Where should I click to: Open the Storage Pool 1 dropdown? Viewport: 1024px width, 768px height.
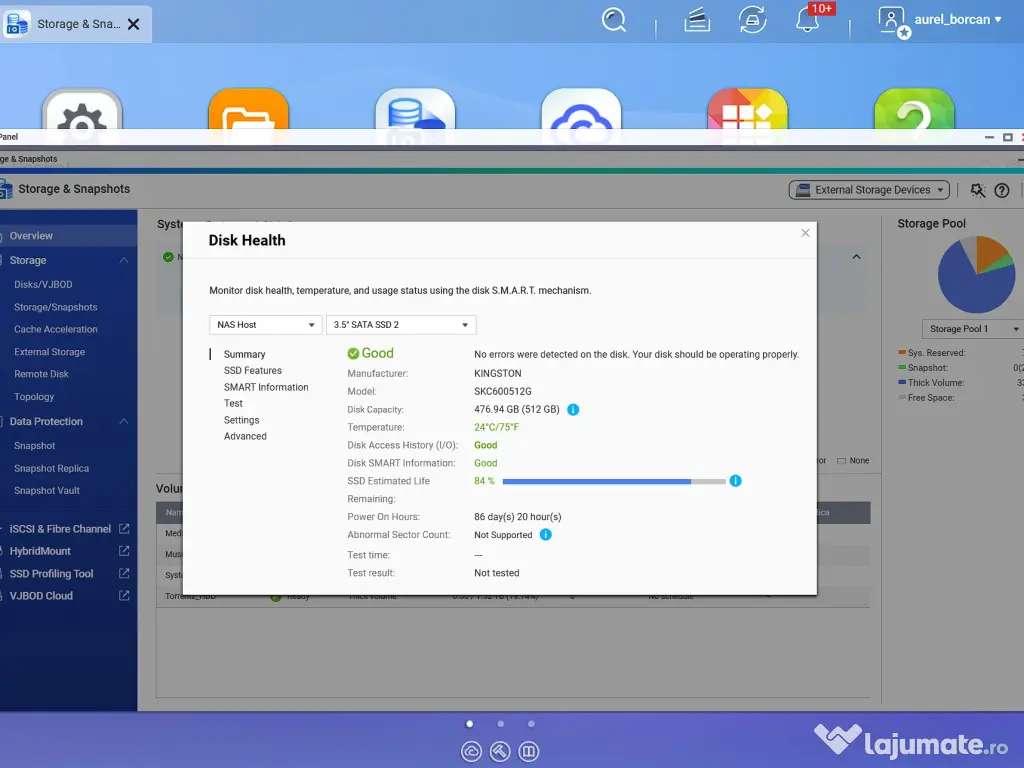click(x=971, y=329)
